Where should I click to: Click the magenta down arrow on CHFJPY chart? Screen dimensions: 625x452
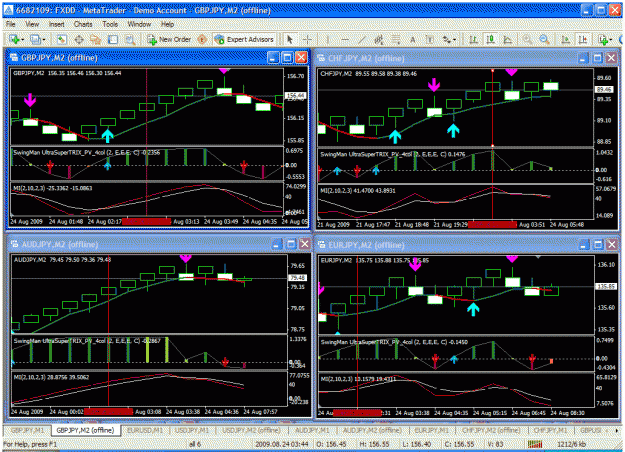tap(434, 85)
